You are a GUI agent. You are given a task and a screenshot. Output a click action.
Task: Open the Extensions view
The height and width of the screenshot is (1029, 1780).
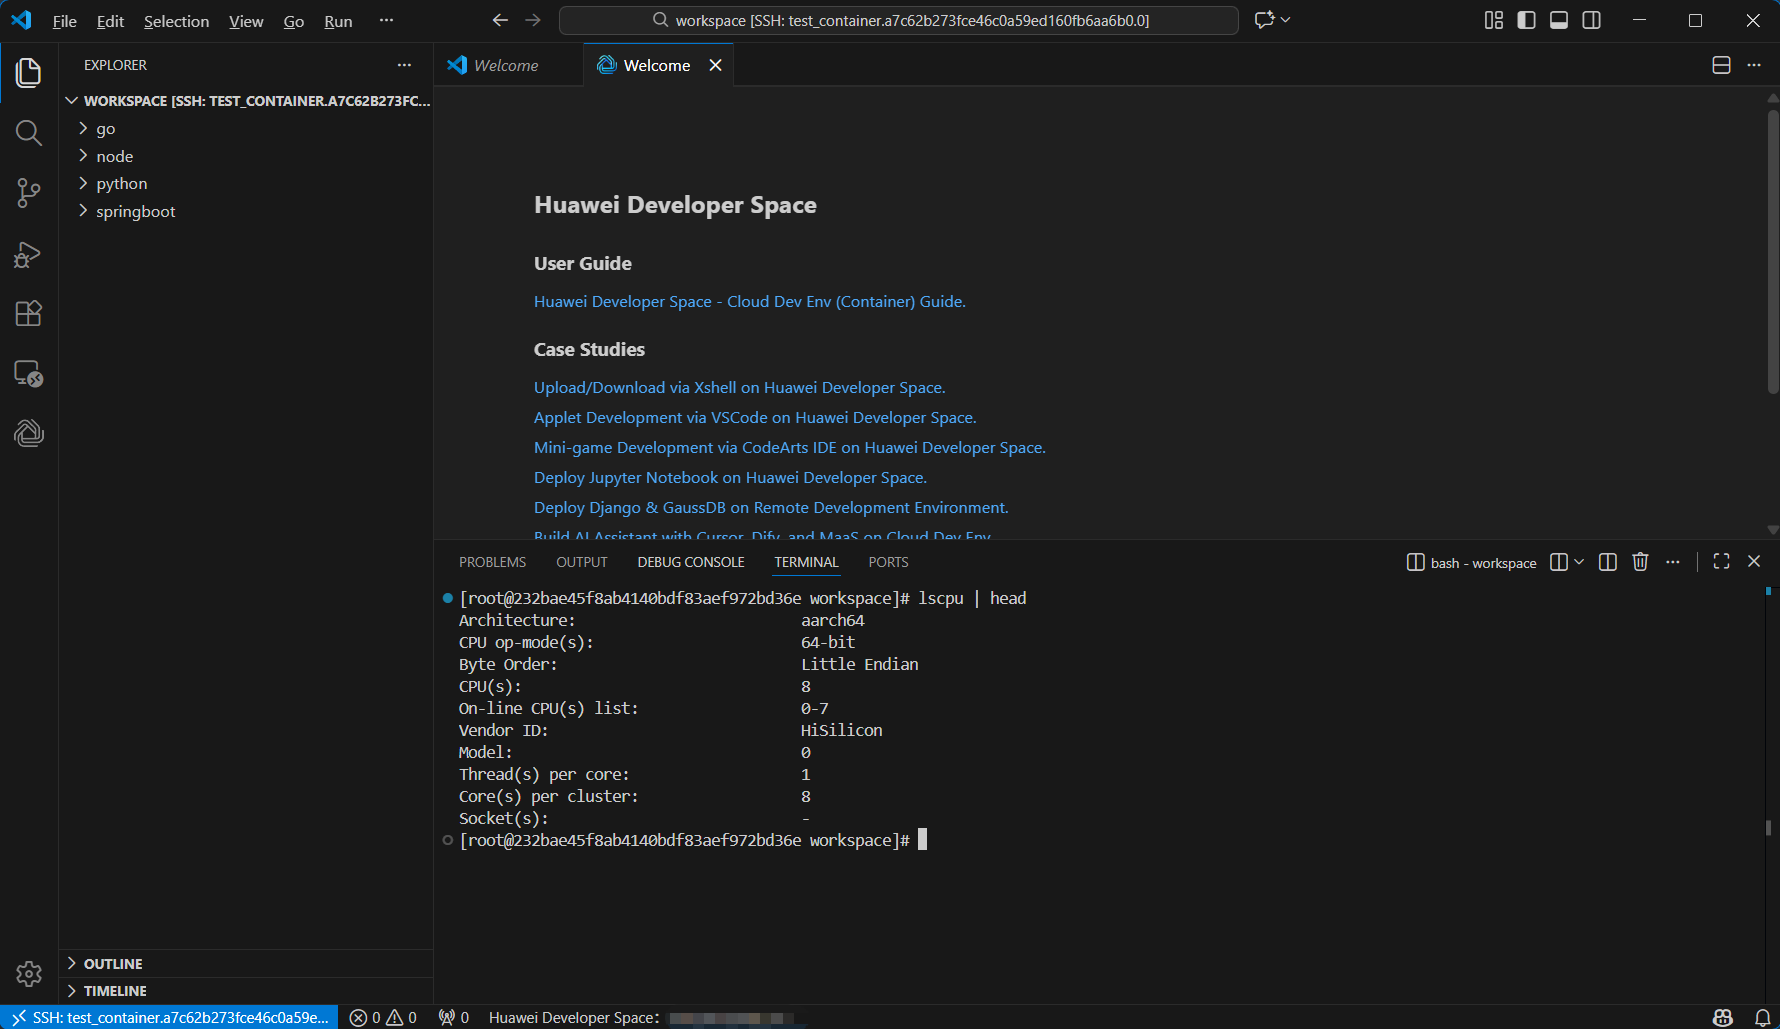click(29, 314)
